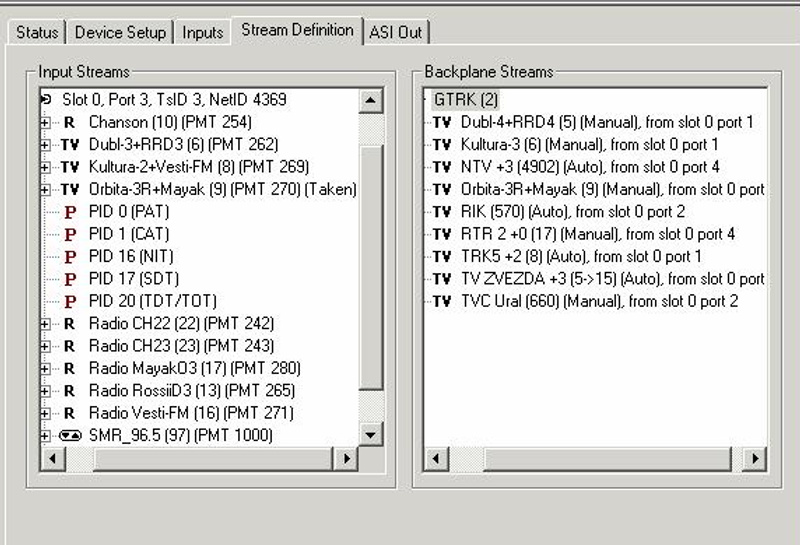Click the cassette icon beside SMR_96.5
The width and height of the screenshot is (800, 545).
pos(70,436)
